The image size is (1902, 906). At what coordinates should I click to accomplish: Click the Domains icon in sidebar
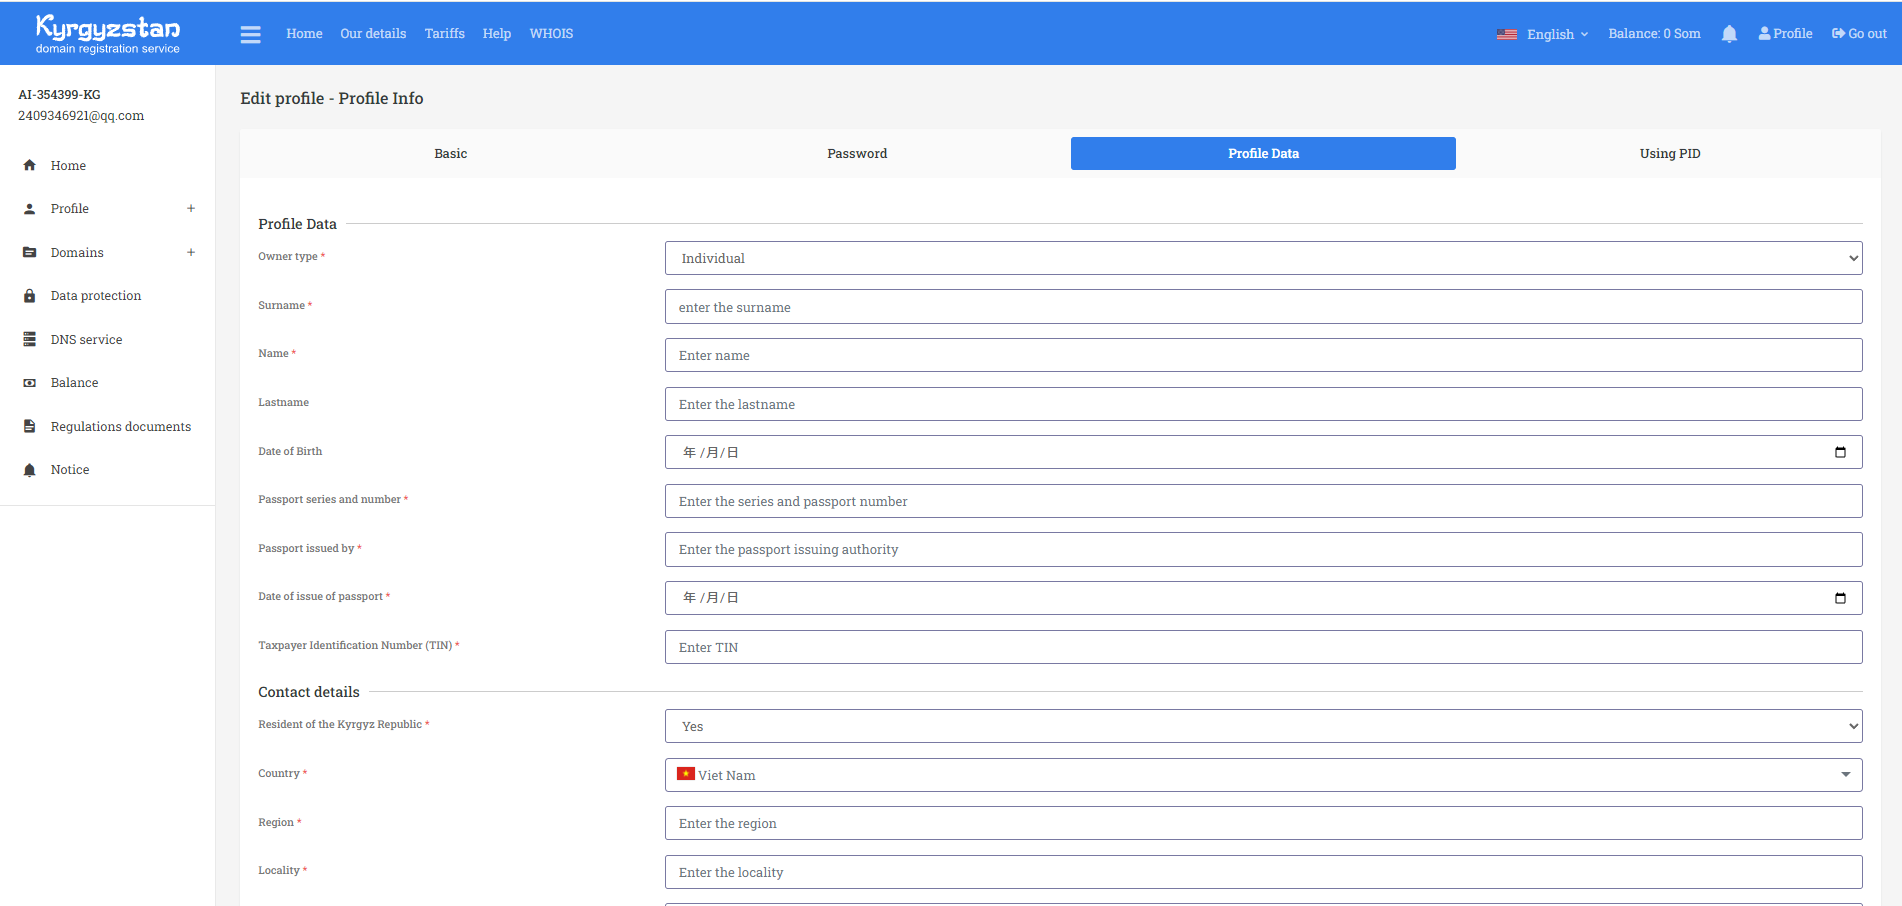pos(30,253)
